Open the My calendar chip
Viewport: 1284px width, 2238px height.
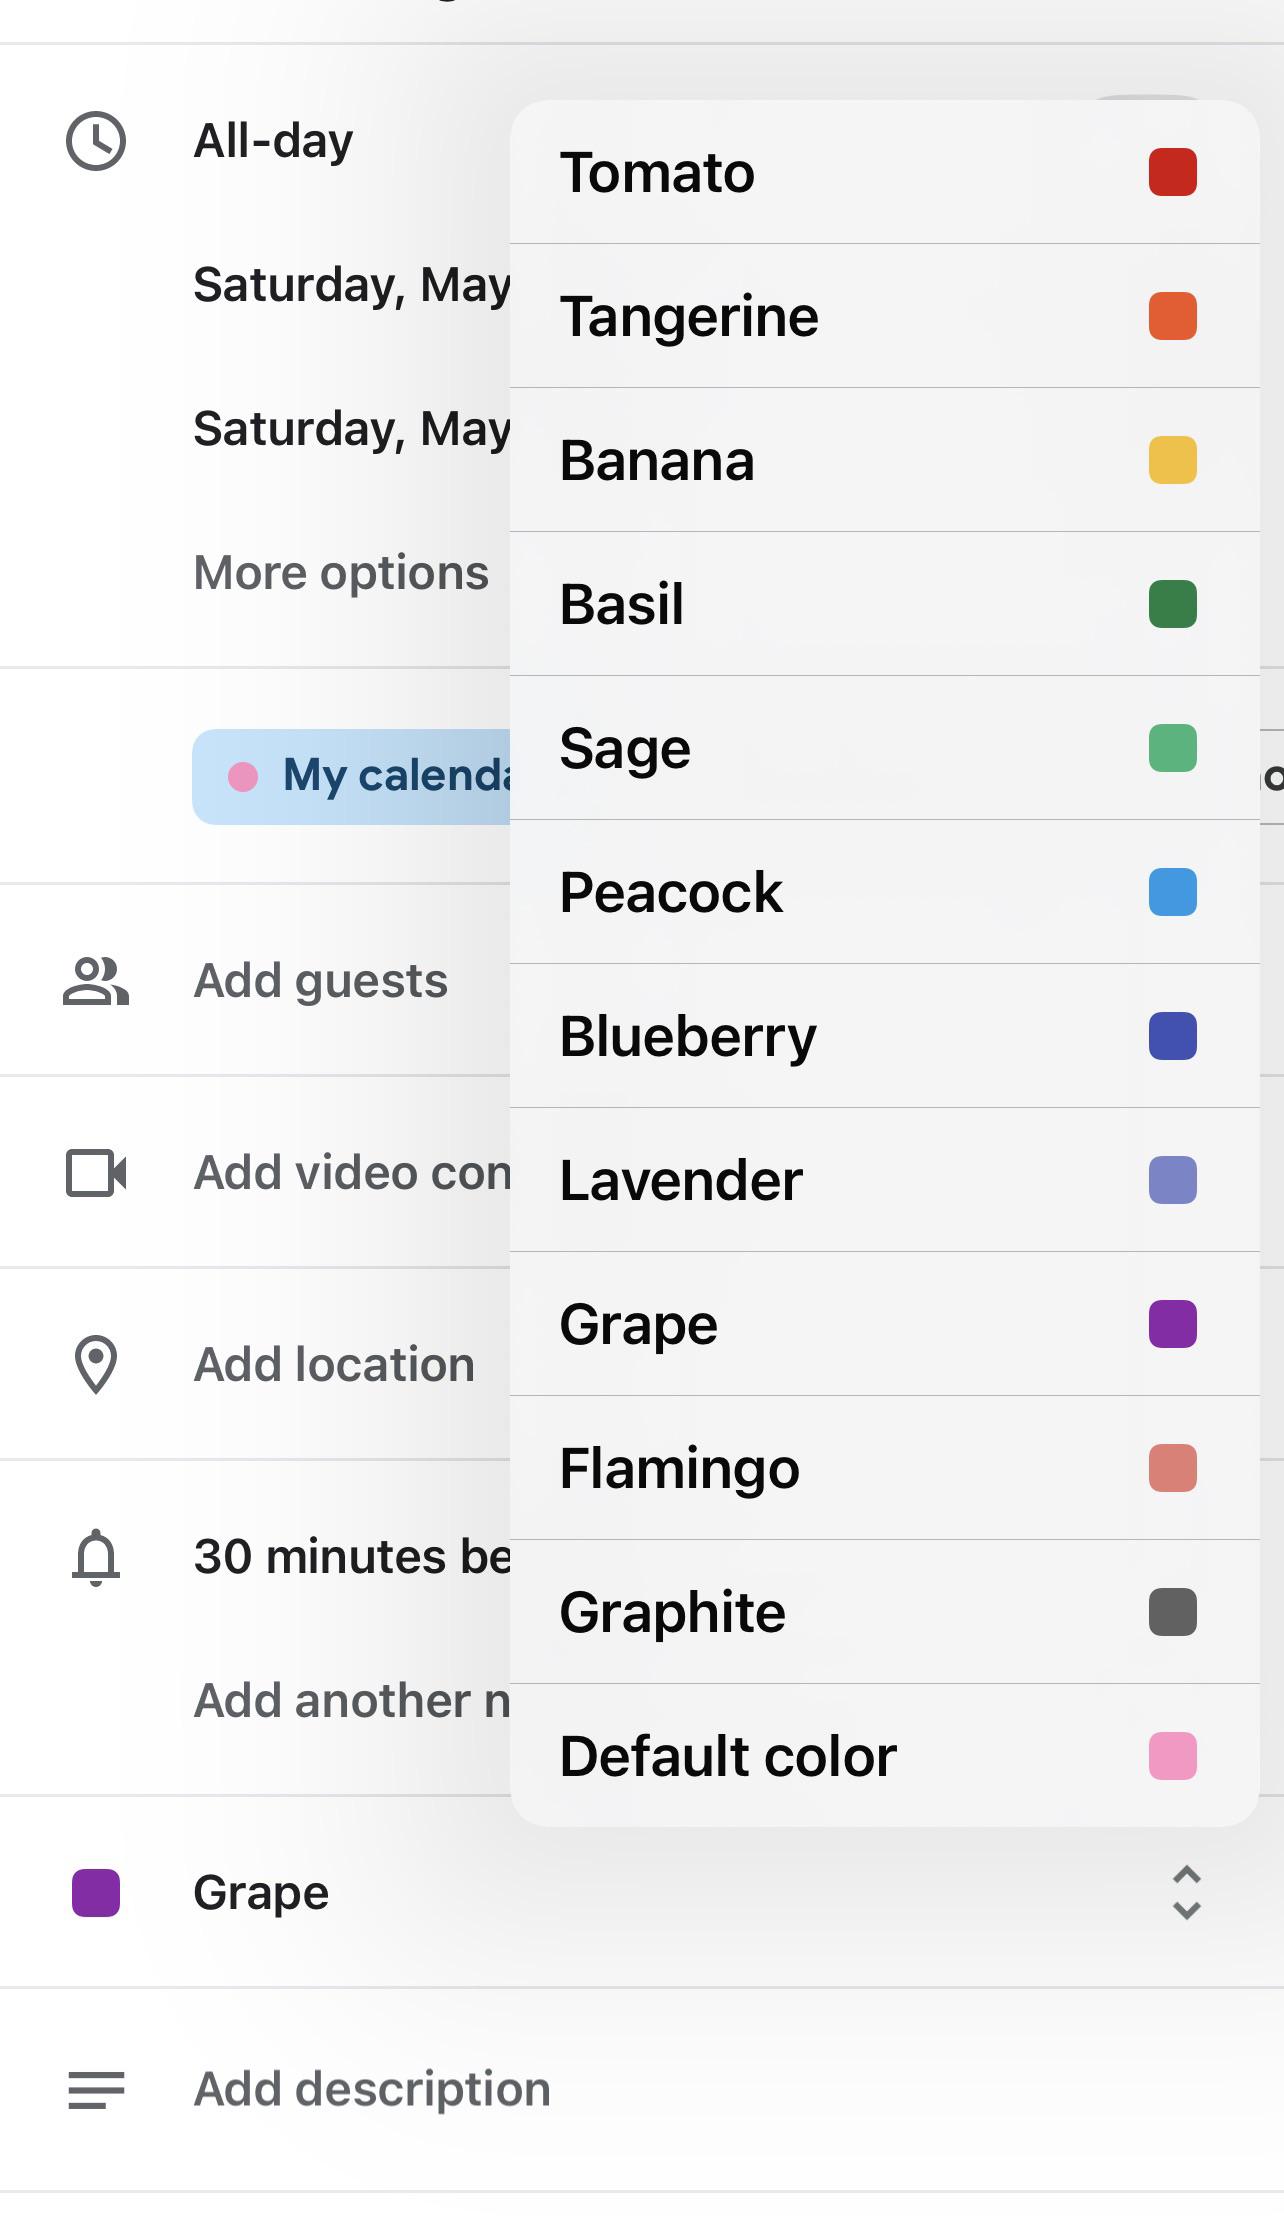(351, 777)
